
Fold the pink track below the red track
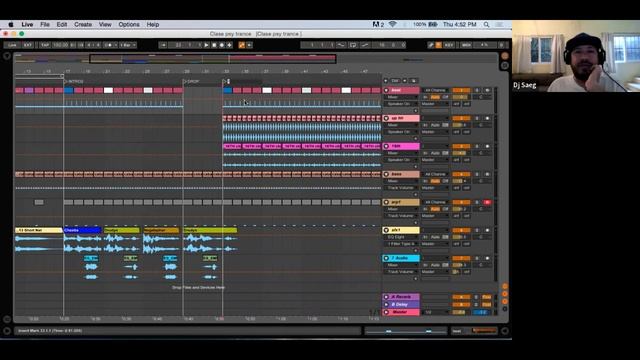coord(386,118)
